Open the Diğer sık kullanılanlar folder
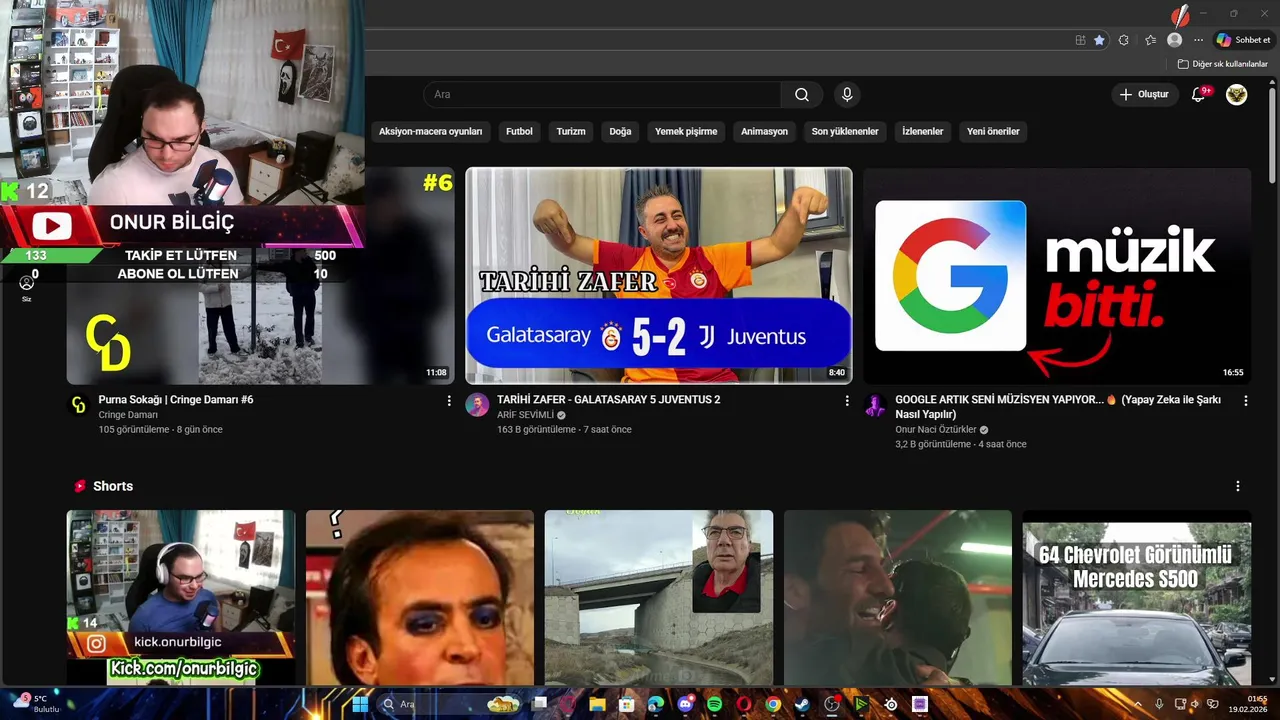Screen dimensions: 1280x720 click(x=1222, y=64)
